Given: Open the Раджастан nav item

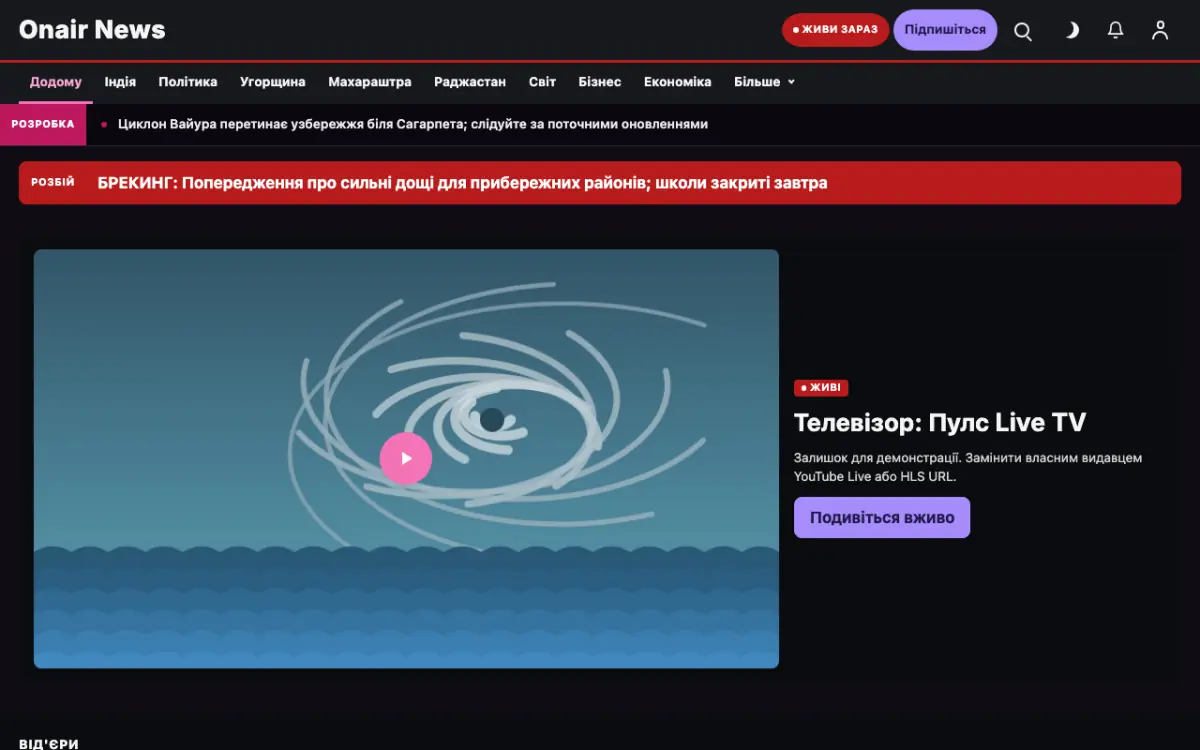Looking at the screenshot, I should (x=470, y=82).
